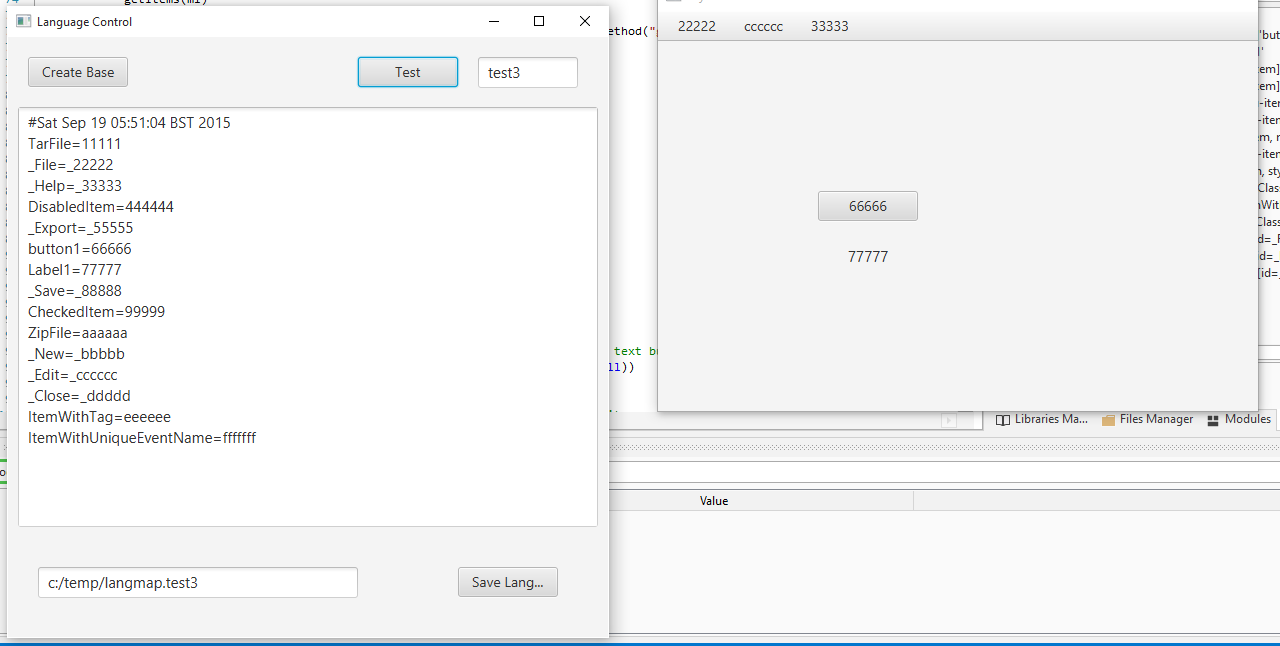
Task: Click the timestamp comment line in text area
Action: [x=129, y=123]
